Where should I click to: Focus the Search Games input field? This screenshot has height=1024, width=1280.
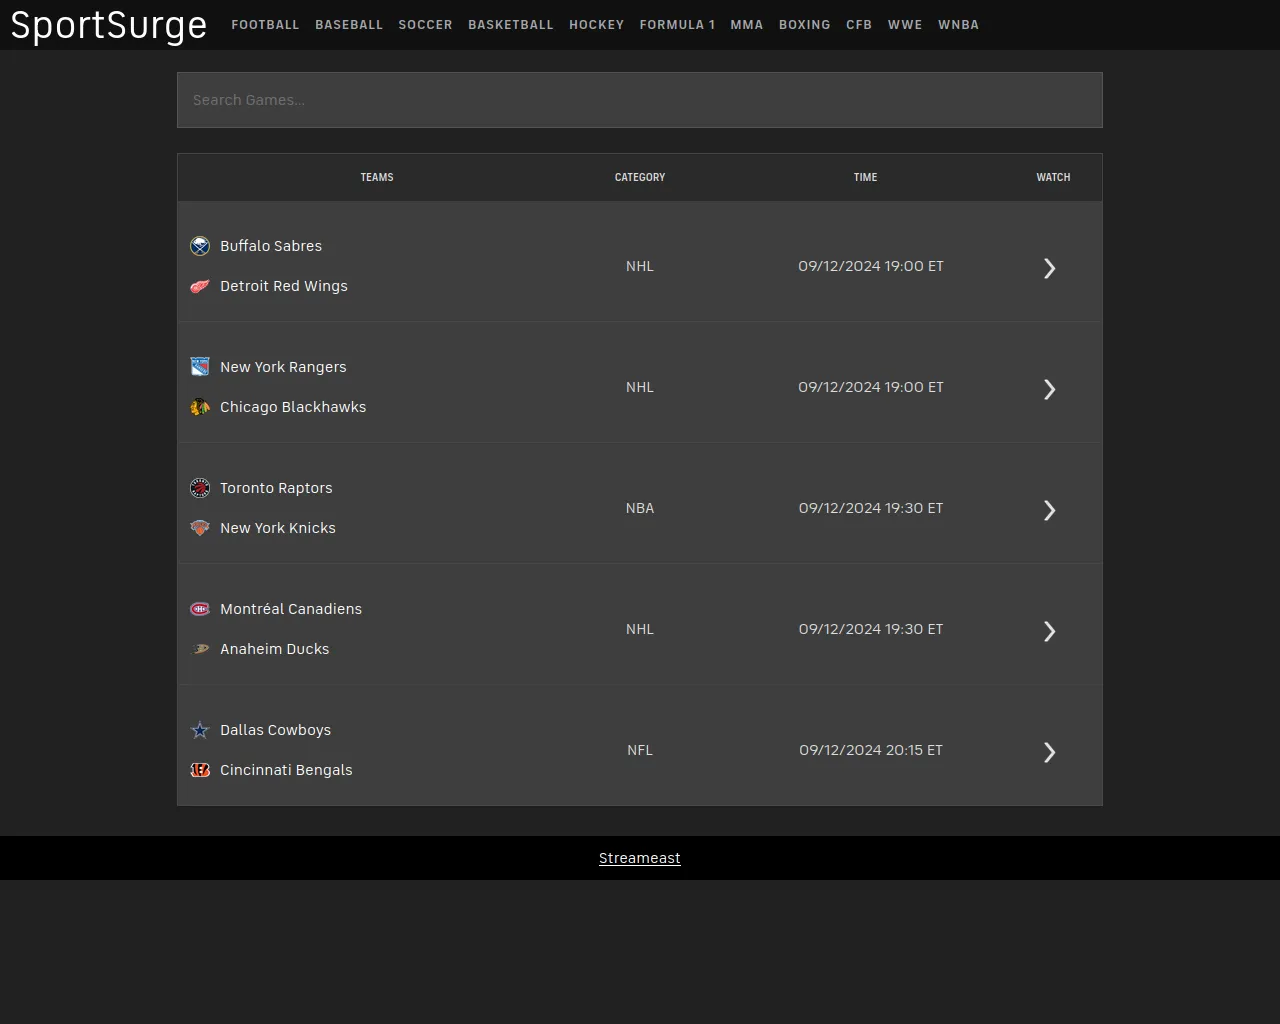tap(640, 100)
